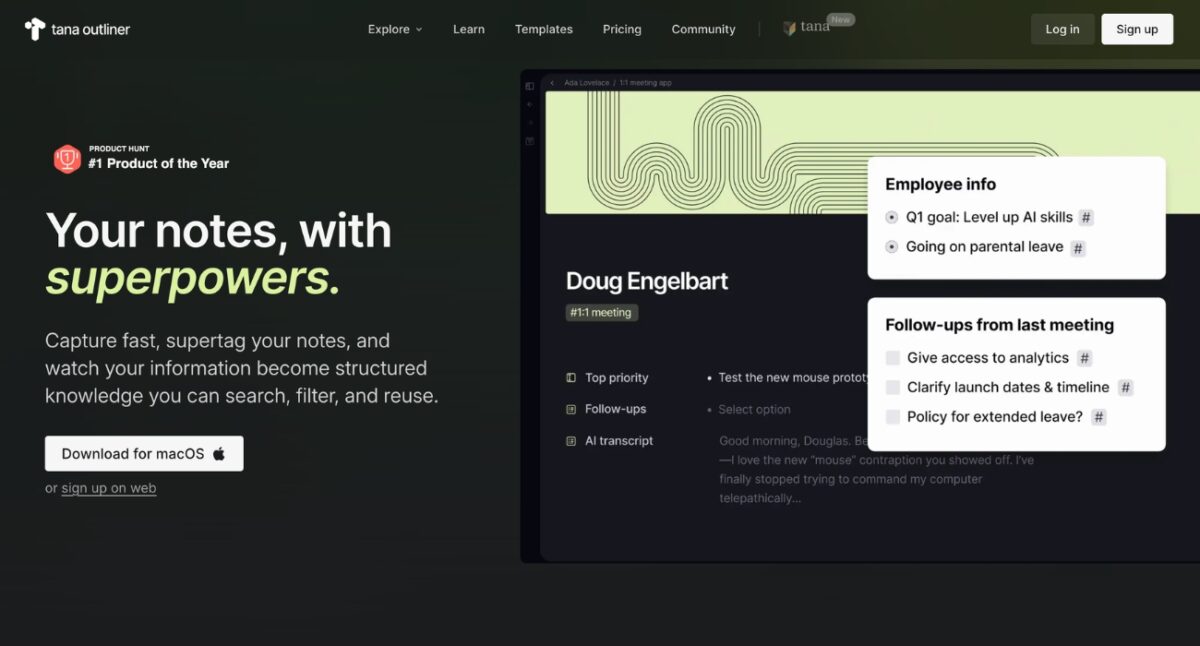Check the Clarify launch dates & timeline box
Viewport: 1200px width, 646px height.
tap(893, 387)
